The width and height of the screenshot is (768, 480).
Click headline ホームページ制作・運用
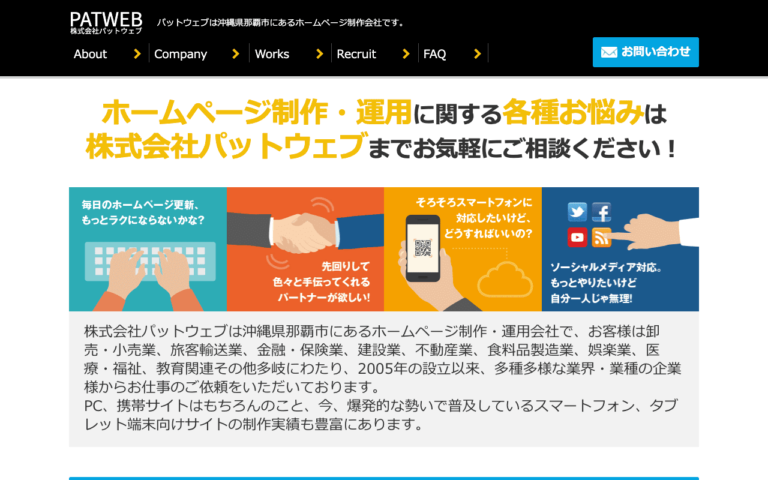point(257,112)
